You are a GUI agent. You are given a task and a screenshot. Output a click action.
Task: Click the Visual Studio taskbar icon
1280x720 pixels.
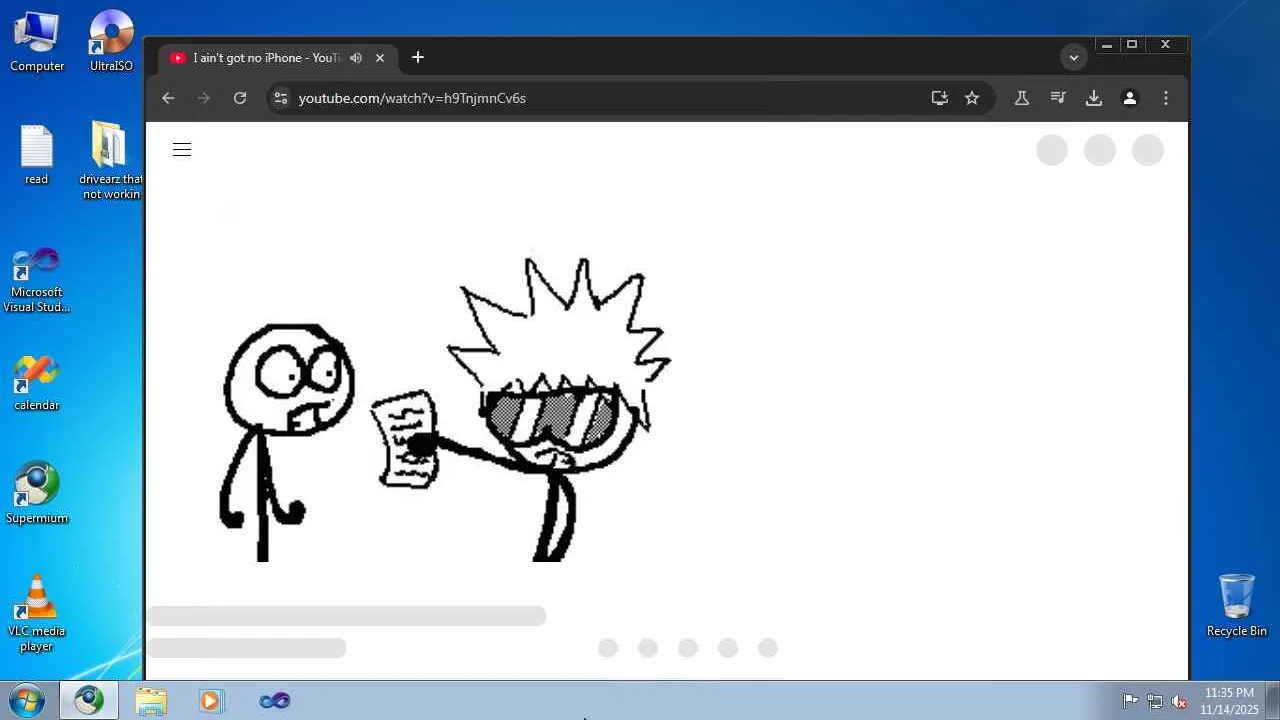(274, 700)
